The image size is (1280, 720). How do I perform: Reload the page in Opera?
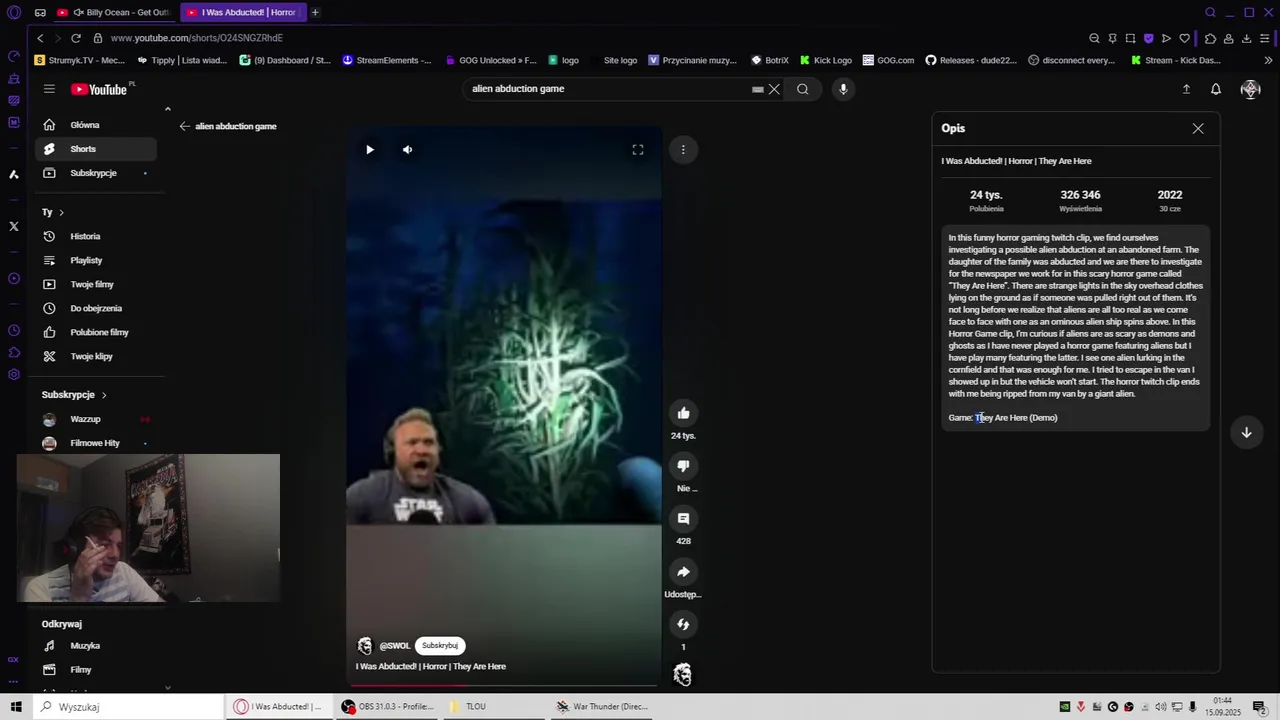pos(75,38)
